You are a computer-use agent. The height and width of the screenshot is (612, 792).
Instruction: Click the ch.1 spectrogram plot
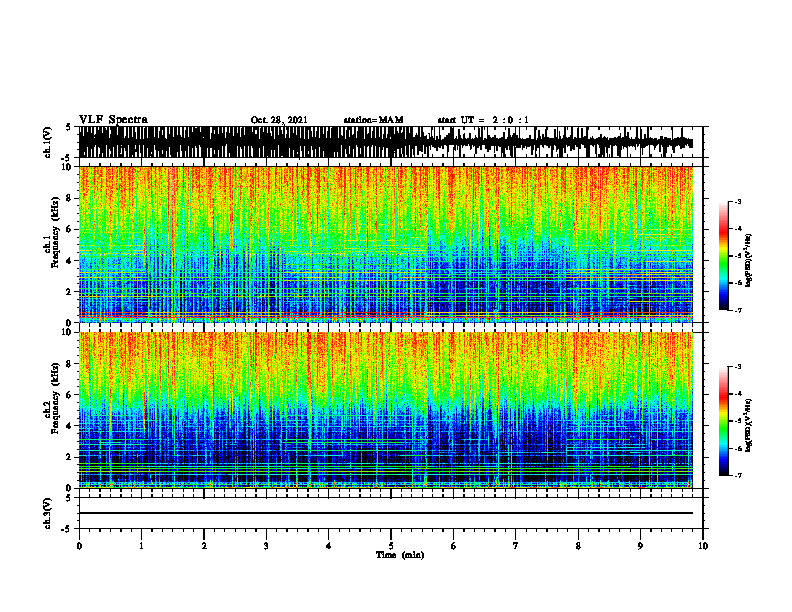pyautogui.click(x=385, y=244)
